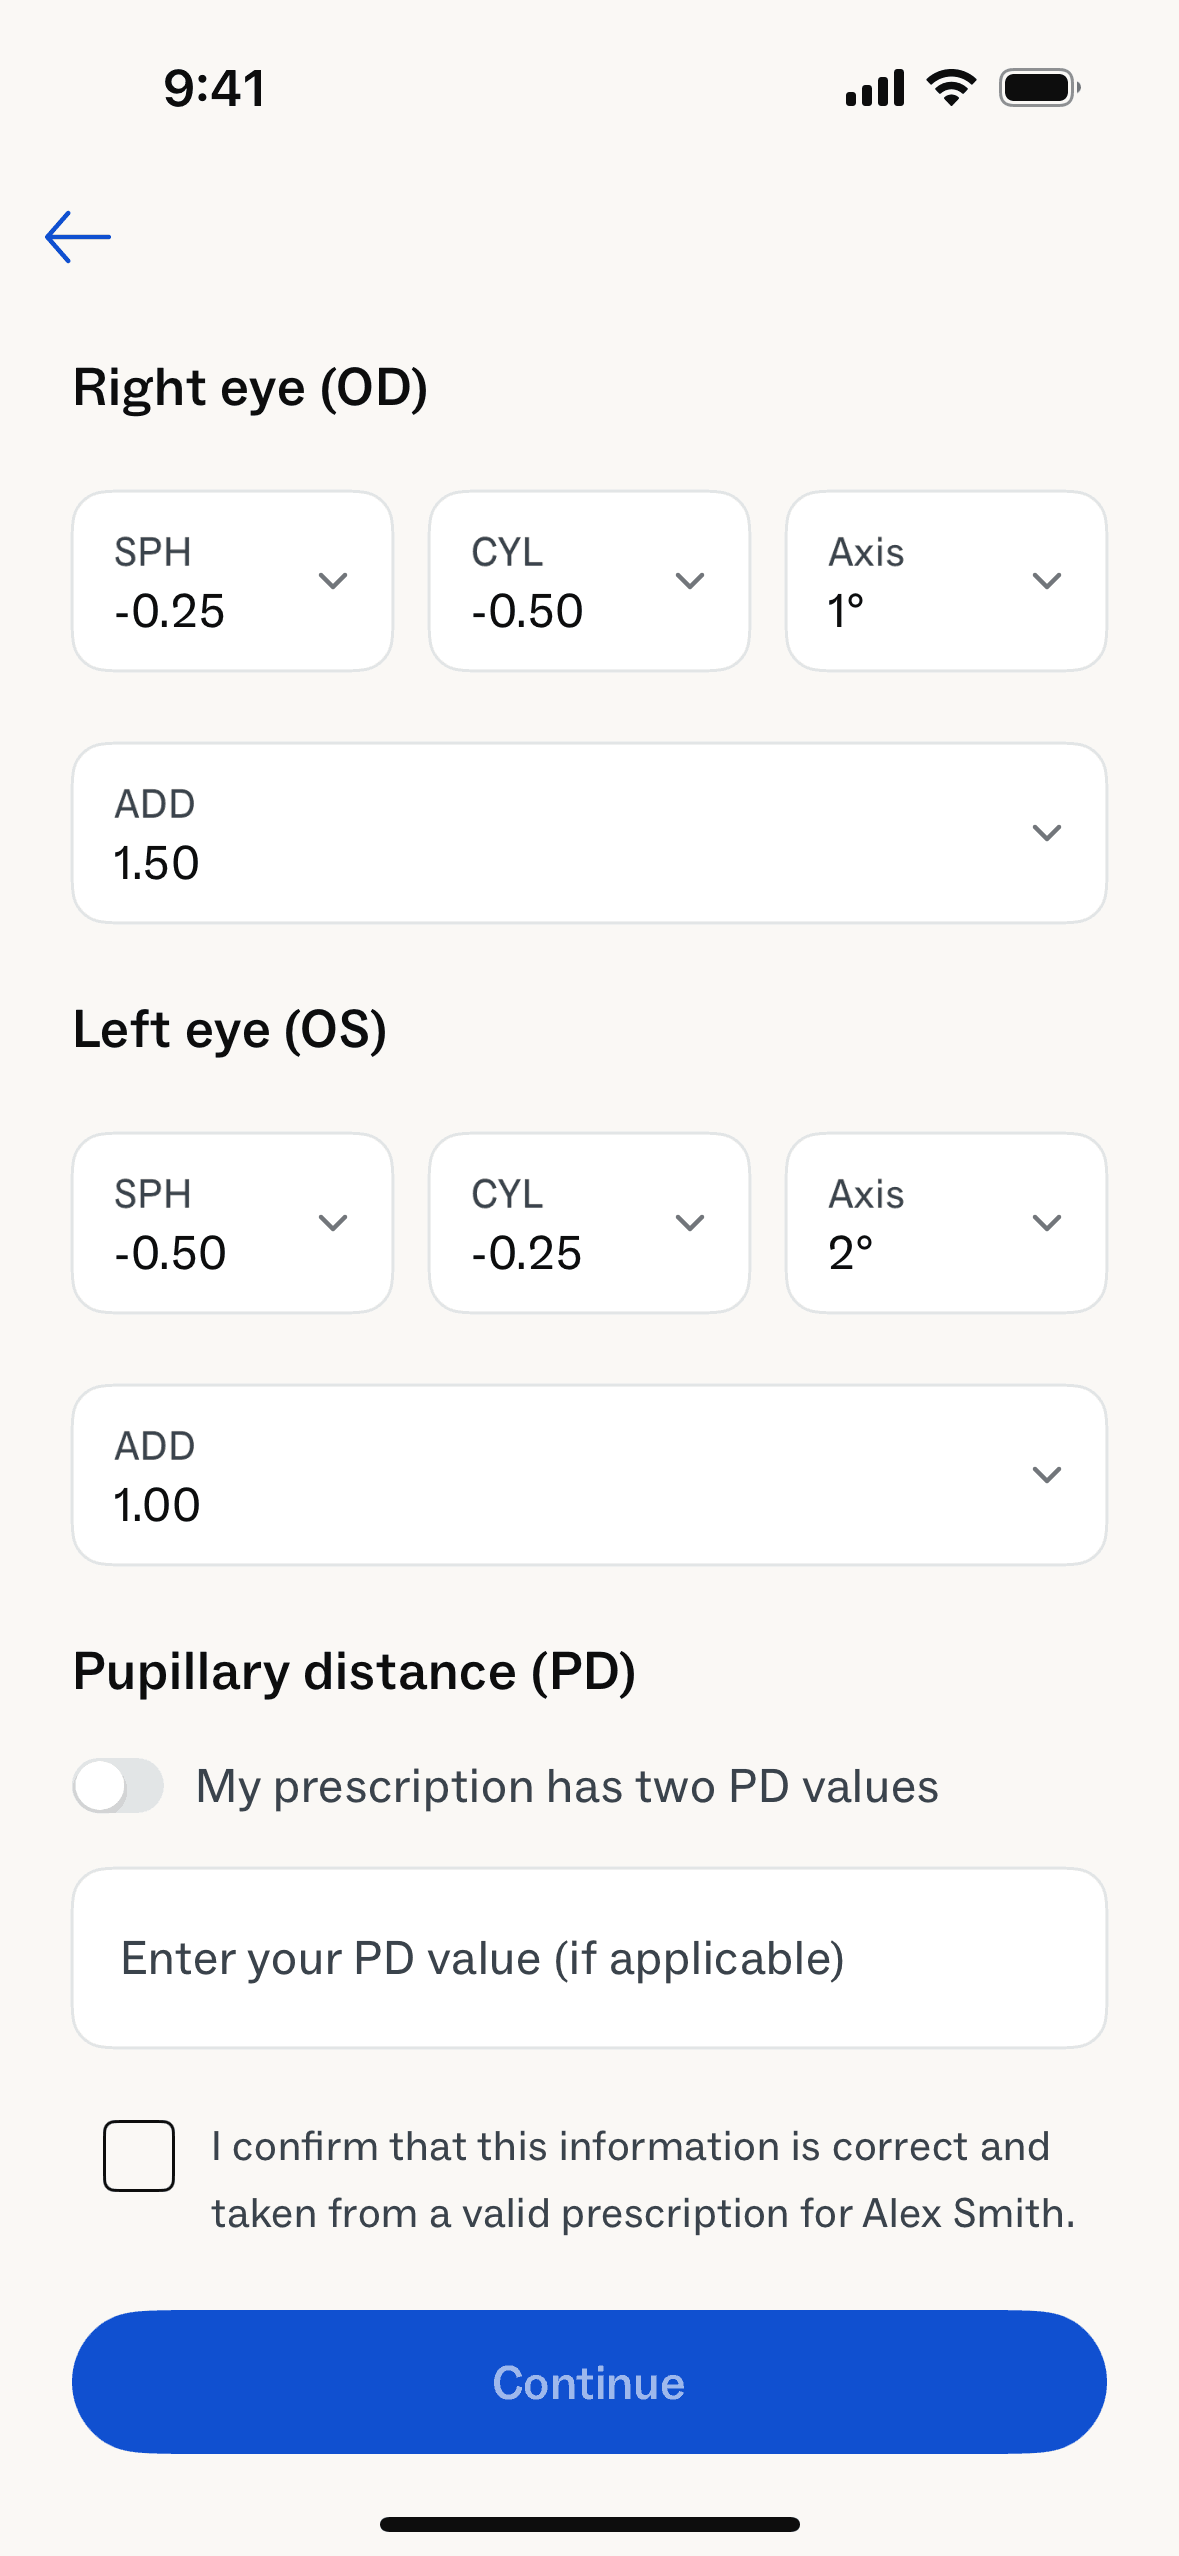
Task: Tap the blue back arrow icon
Action: tap(78, 237)
